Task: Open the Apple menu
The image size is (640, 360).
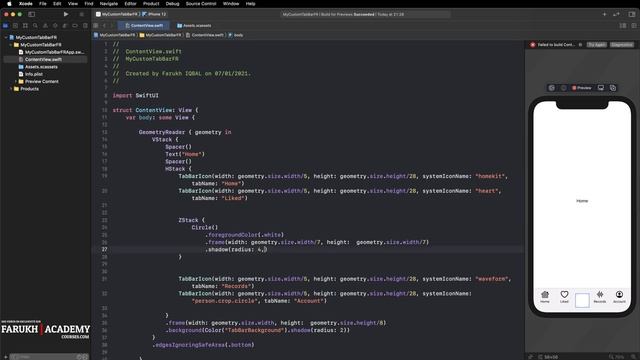Action: (9, 4)
